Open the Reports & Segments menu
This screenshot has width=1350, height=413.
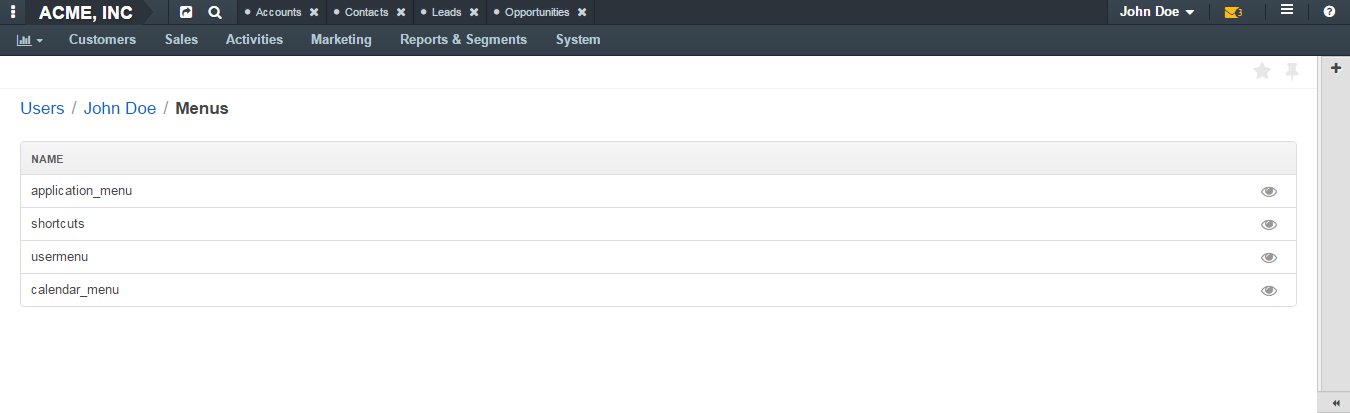click(463, 40)
